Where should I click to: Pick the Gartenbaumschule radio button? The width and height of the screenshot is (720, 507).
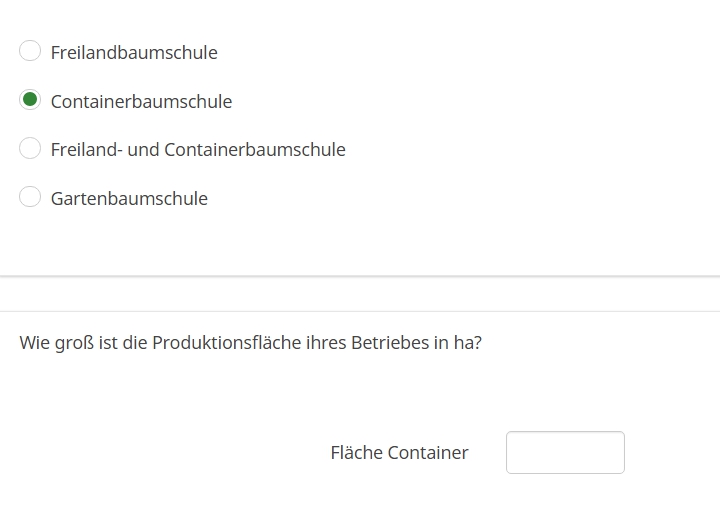(30, 197)
